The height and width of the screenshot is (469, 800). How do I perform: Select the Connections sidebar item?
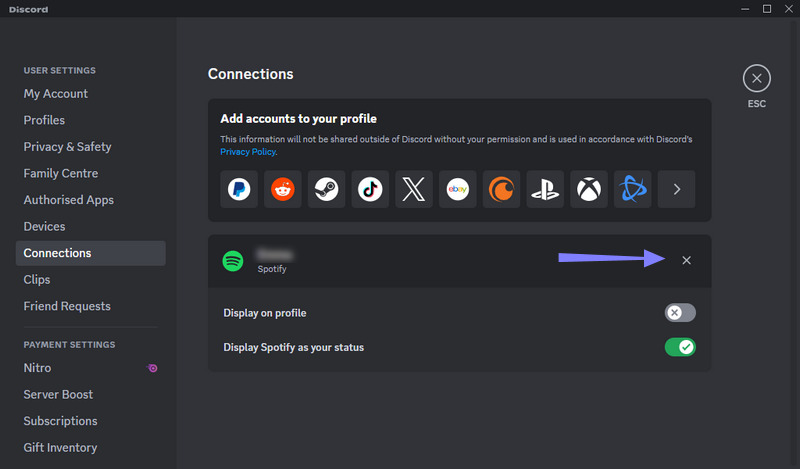[x=91, y=253]
